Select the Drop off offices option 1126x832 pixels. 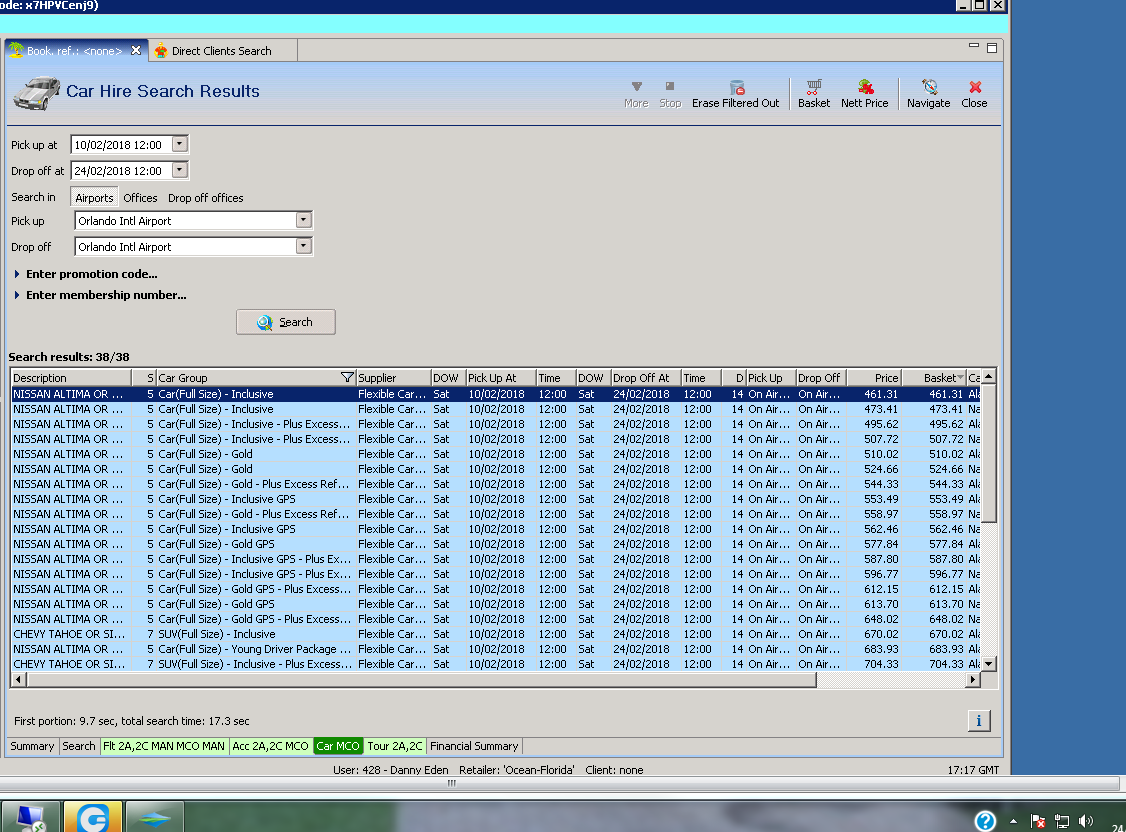pyautogui.click(x=205, y=198)
